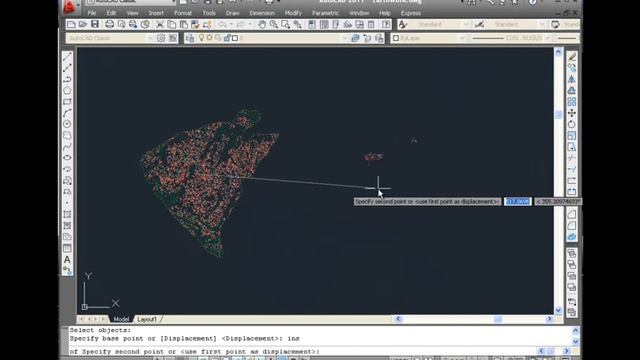Open the dimension style Standard dropdown
640x360 pixels.
542,24
